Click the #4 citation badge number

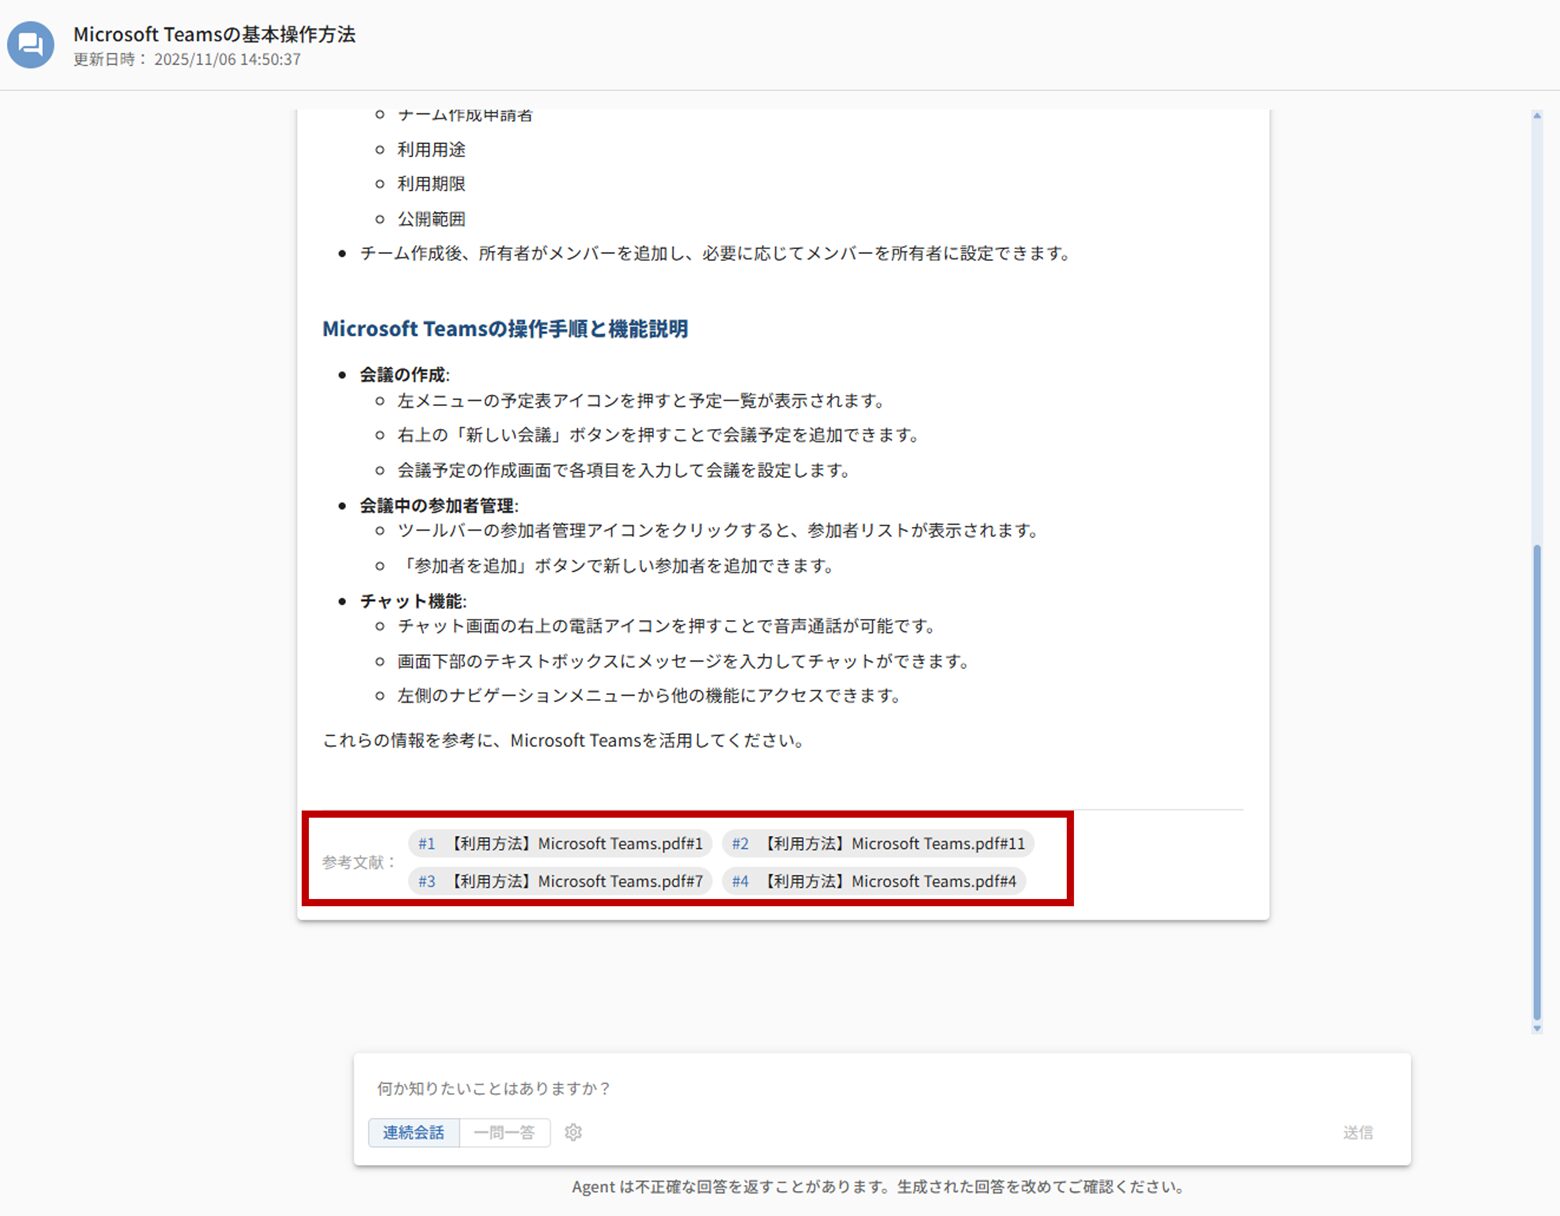pyautogui.click(x=740, y=881)
